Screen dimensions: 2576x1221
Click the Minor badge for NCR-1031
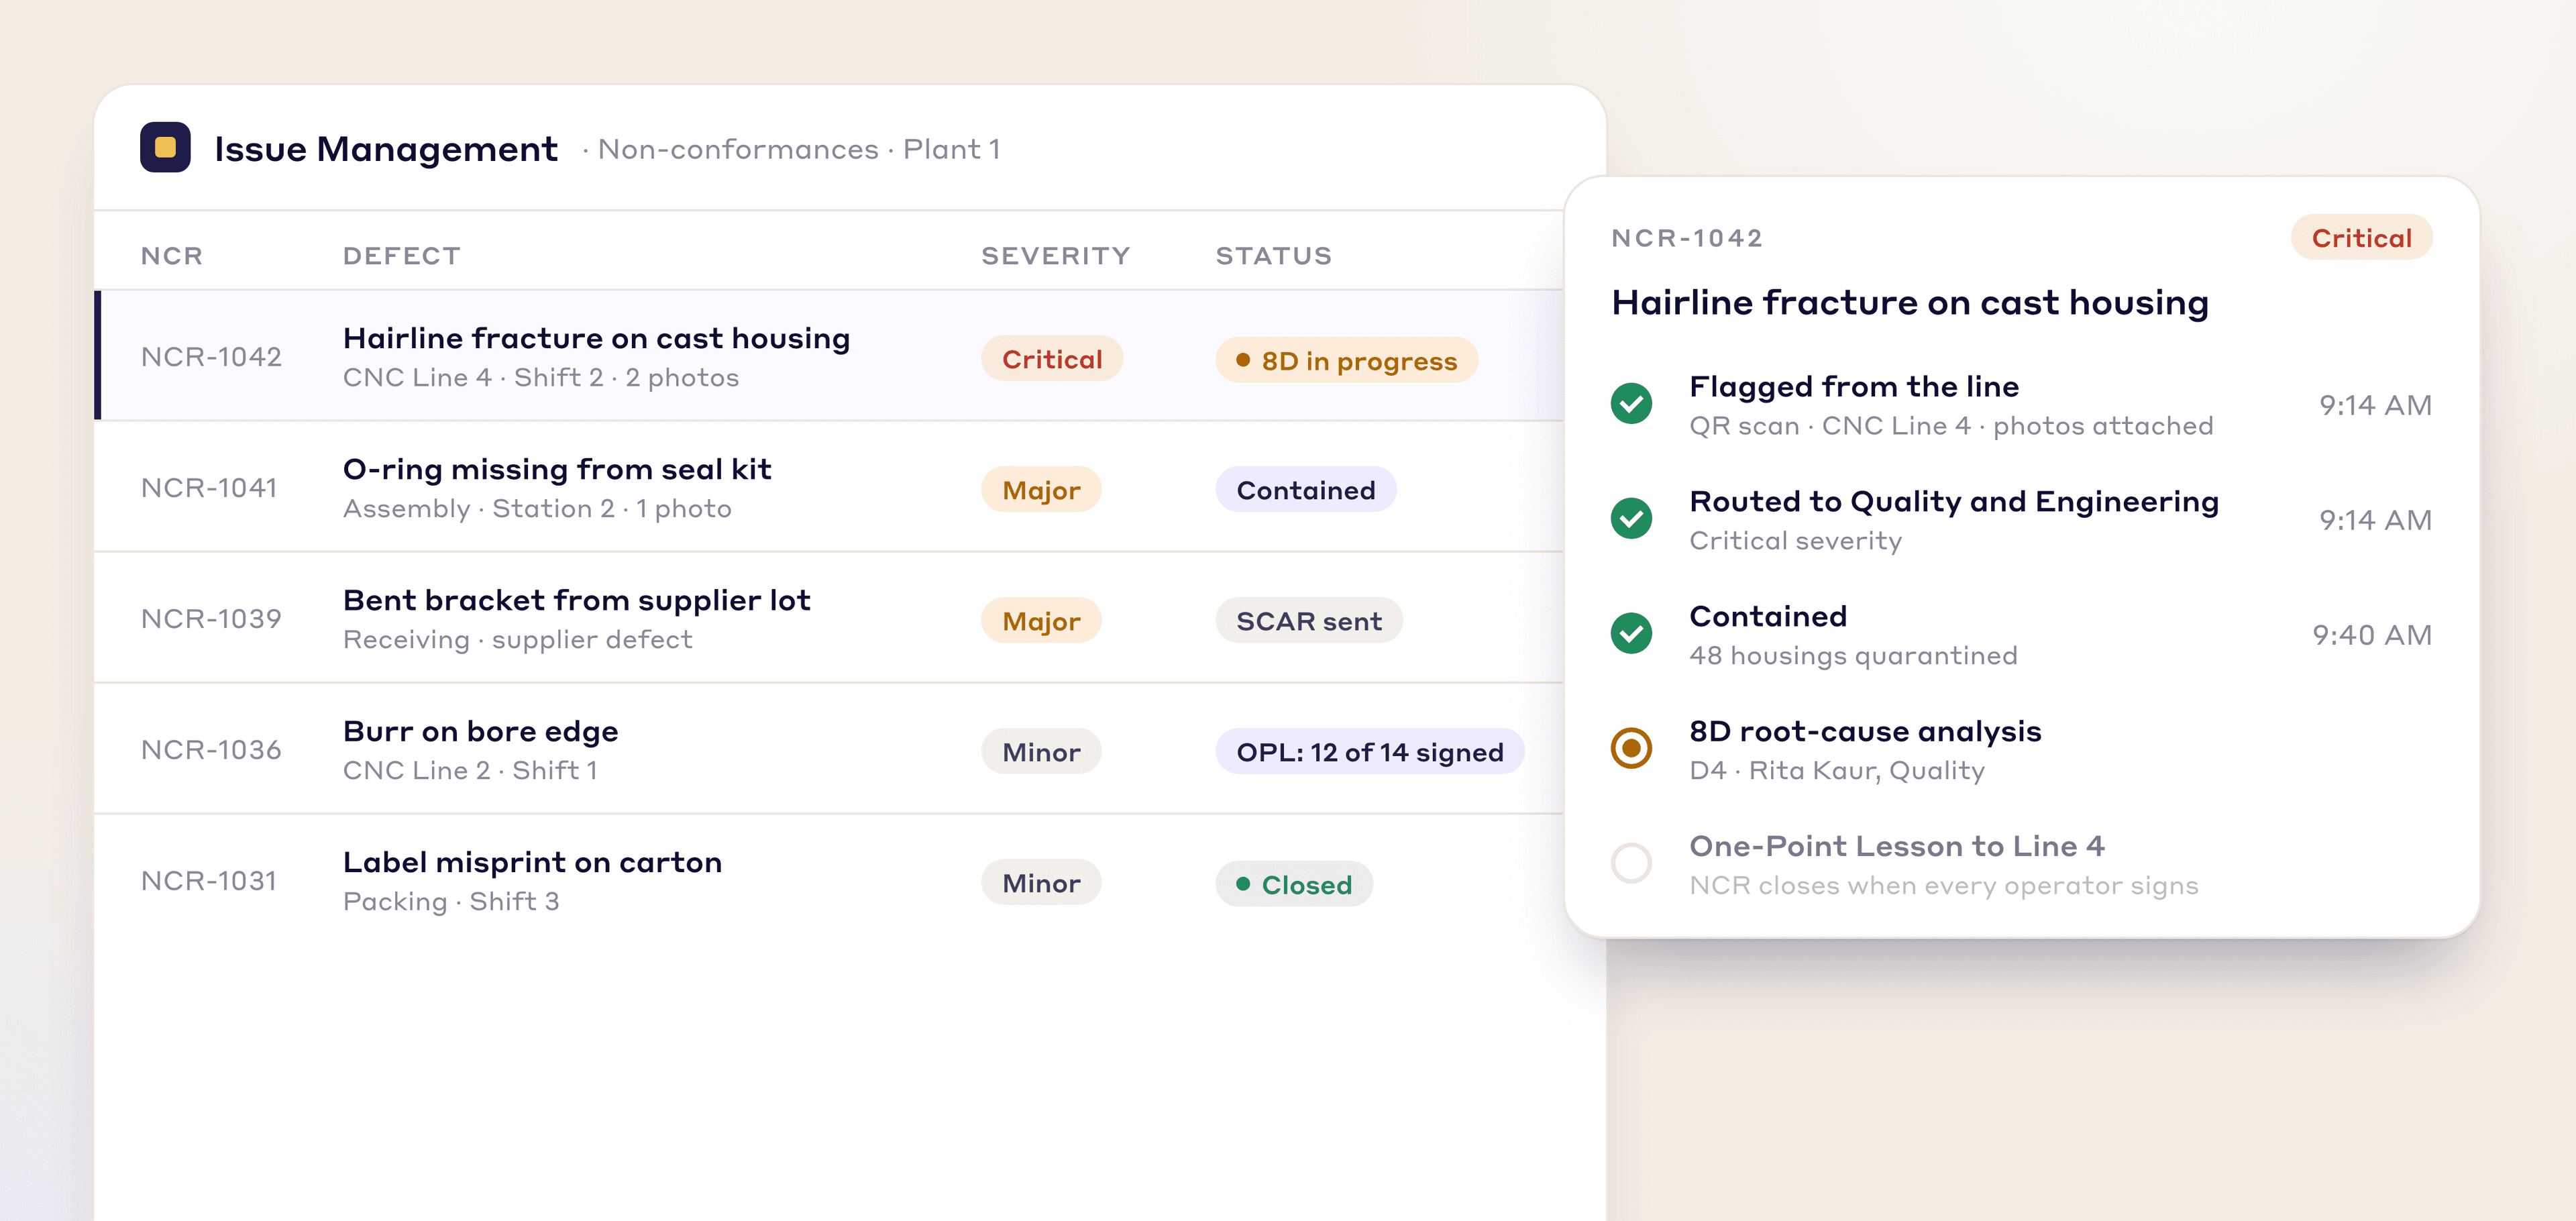click(x=1041, y=883)
